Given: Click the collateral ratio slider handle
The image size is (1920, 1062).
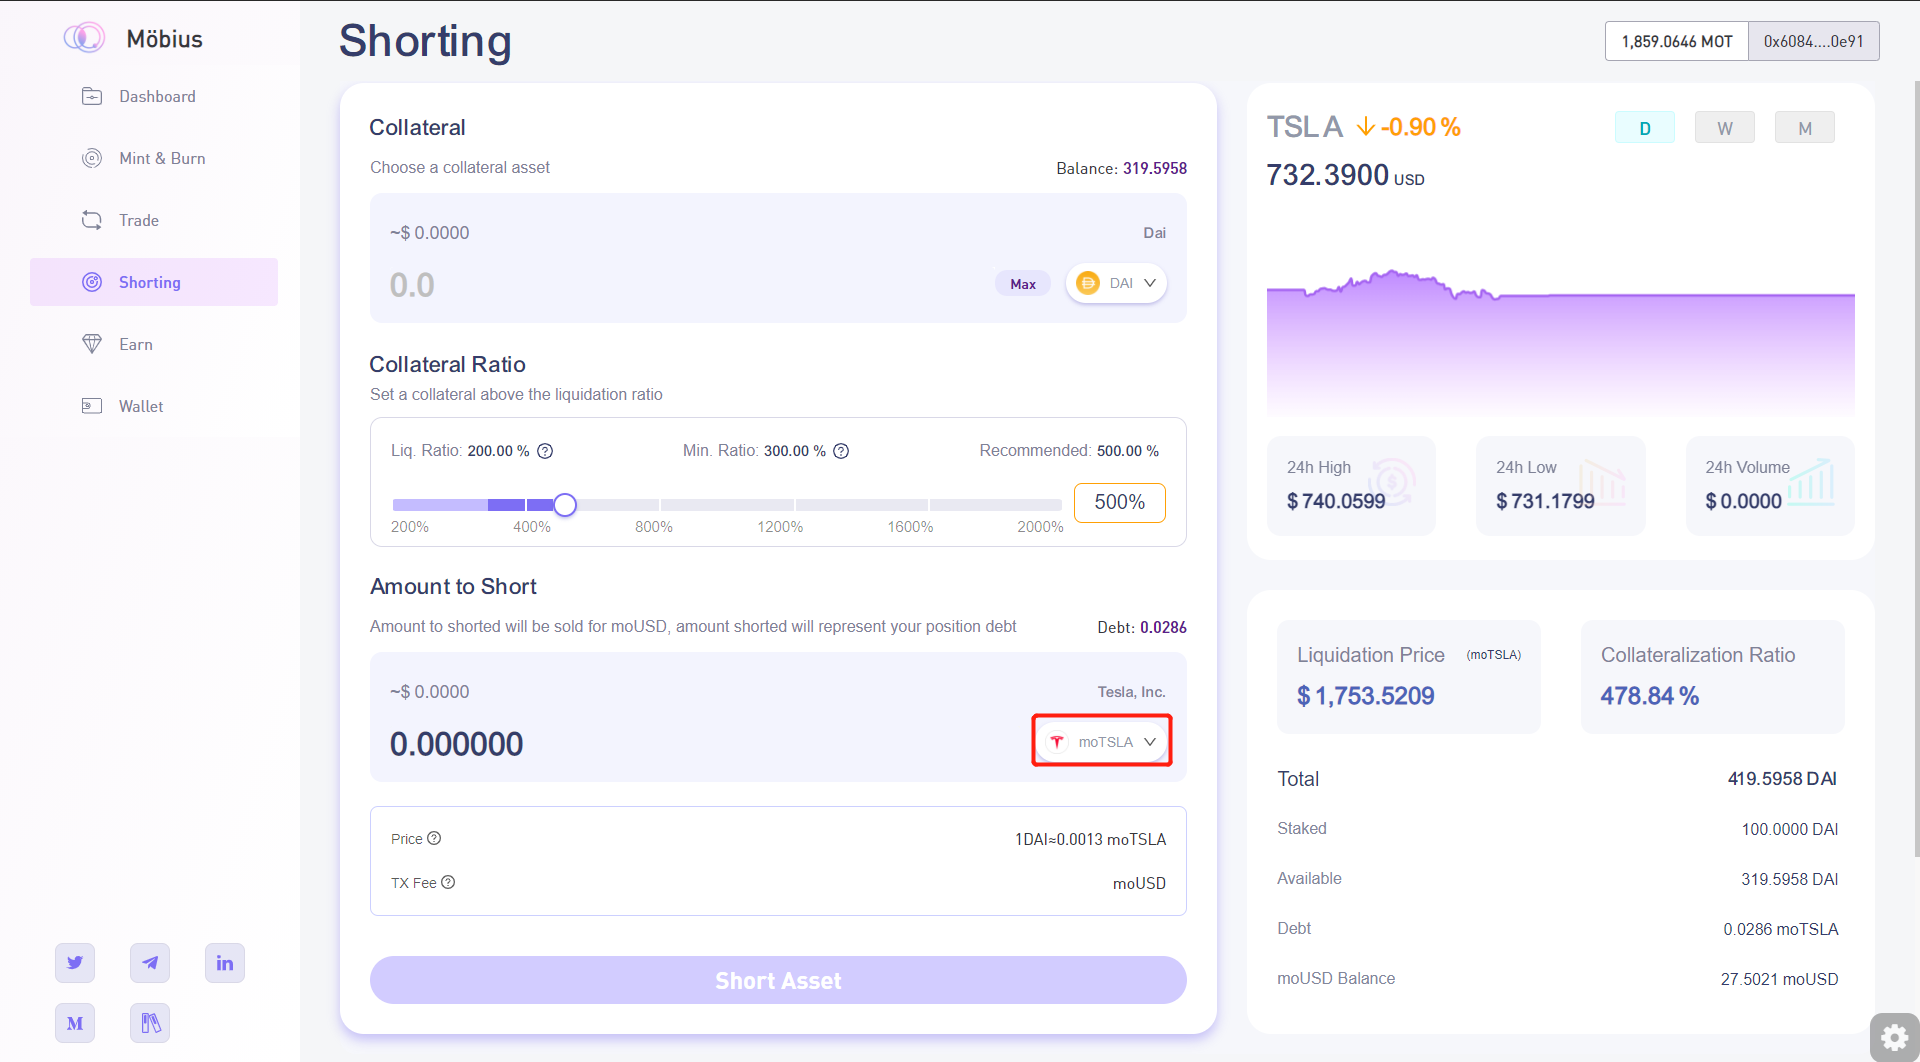Looking at the screenshot, I should pyautogui.click(x=565, y=505).
